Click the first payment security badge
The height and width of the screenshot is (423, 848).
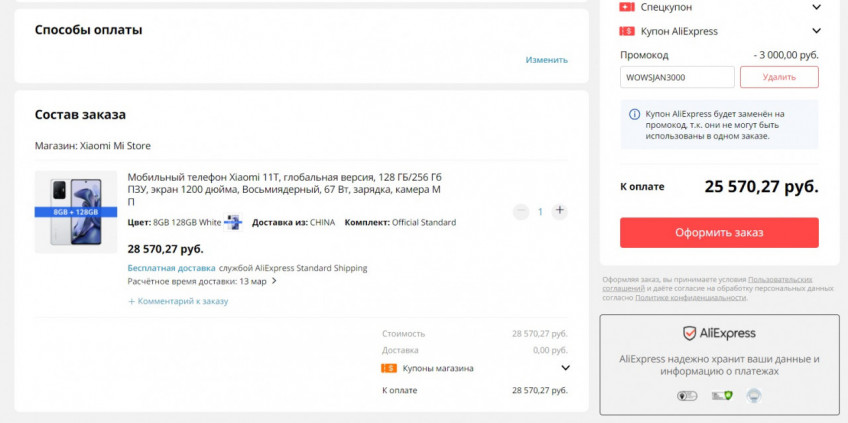pos(687,396)
